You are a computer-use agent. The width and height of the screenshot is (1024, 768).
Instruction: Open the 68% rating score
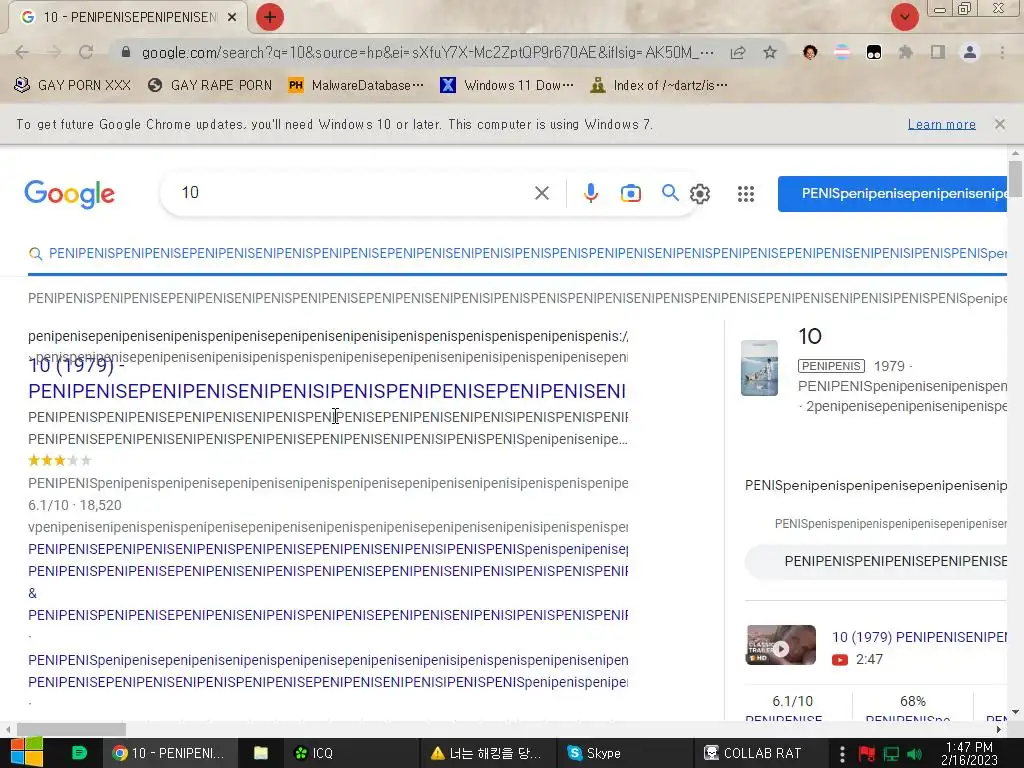click(912, 701)
